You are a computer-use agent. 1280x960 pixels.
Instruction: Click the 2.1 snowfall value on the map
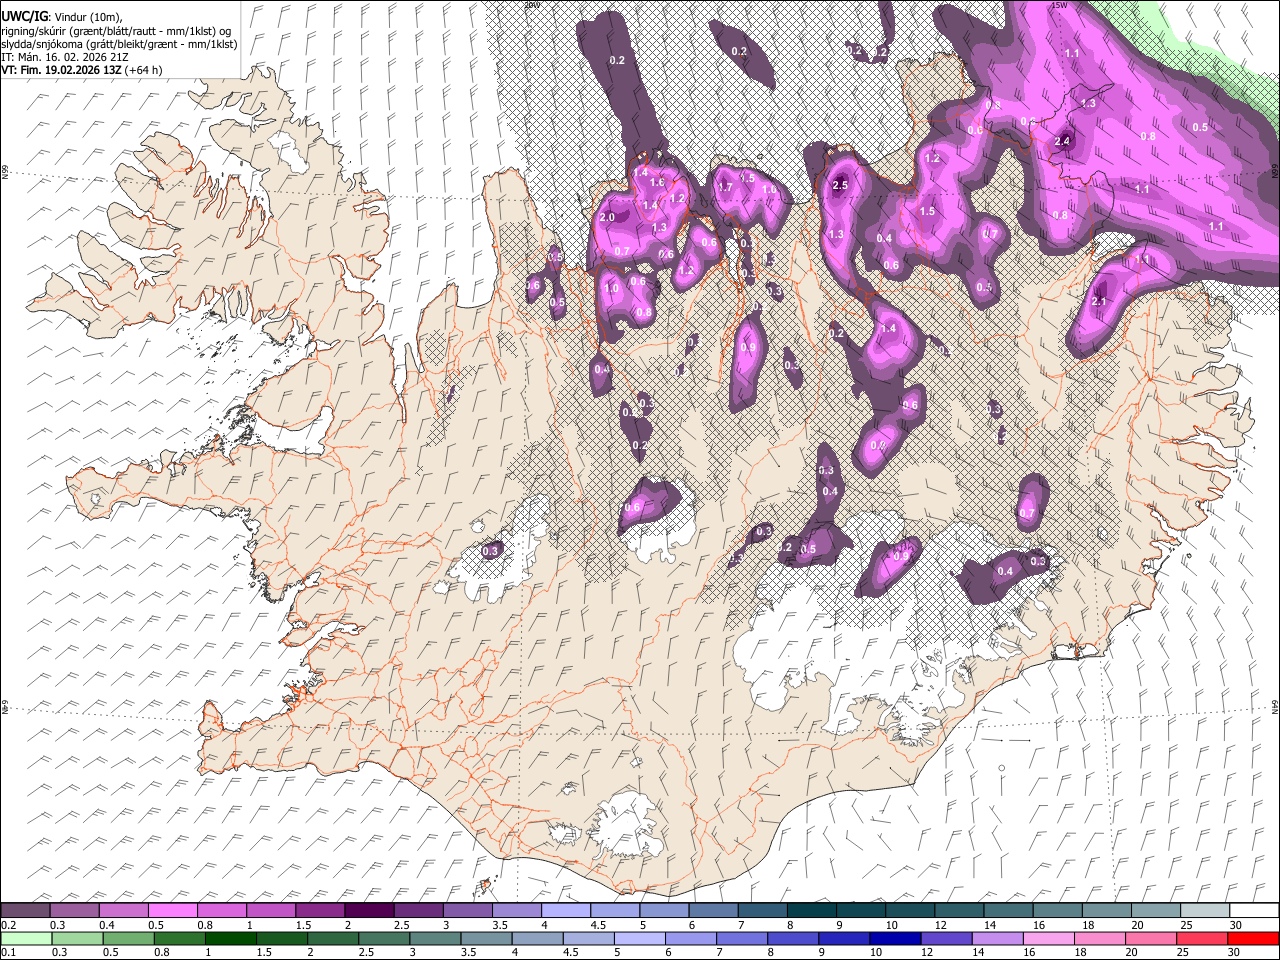pos(1099,301)
